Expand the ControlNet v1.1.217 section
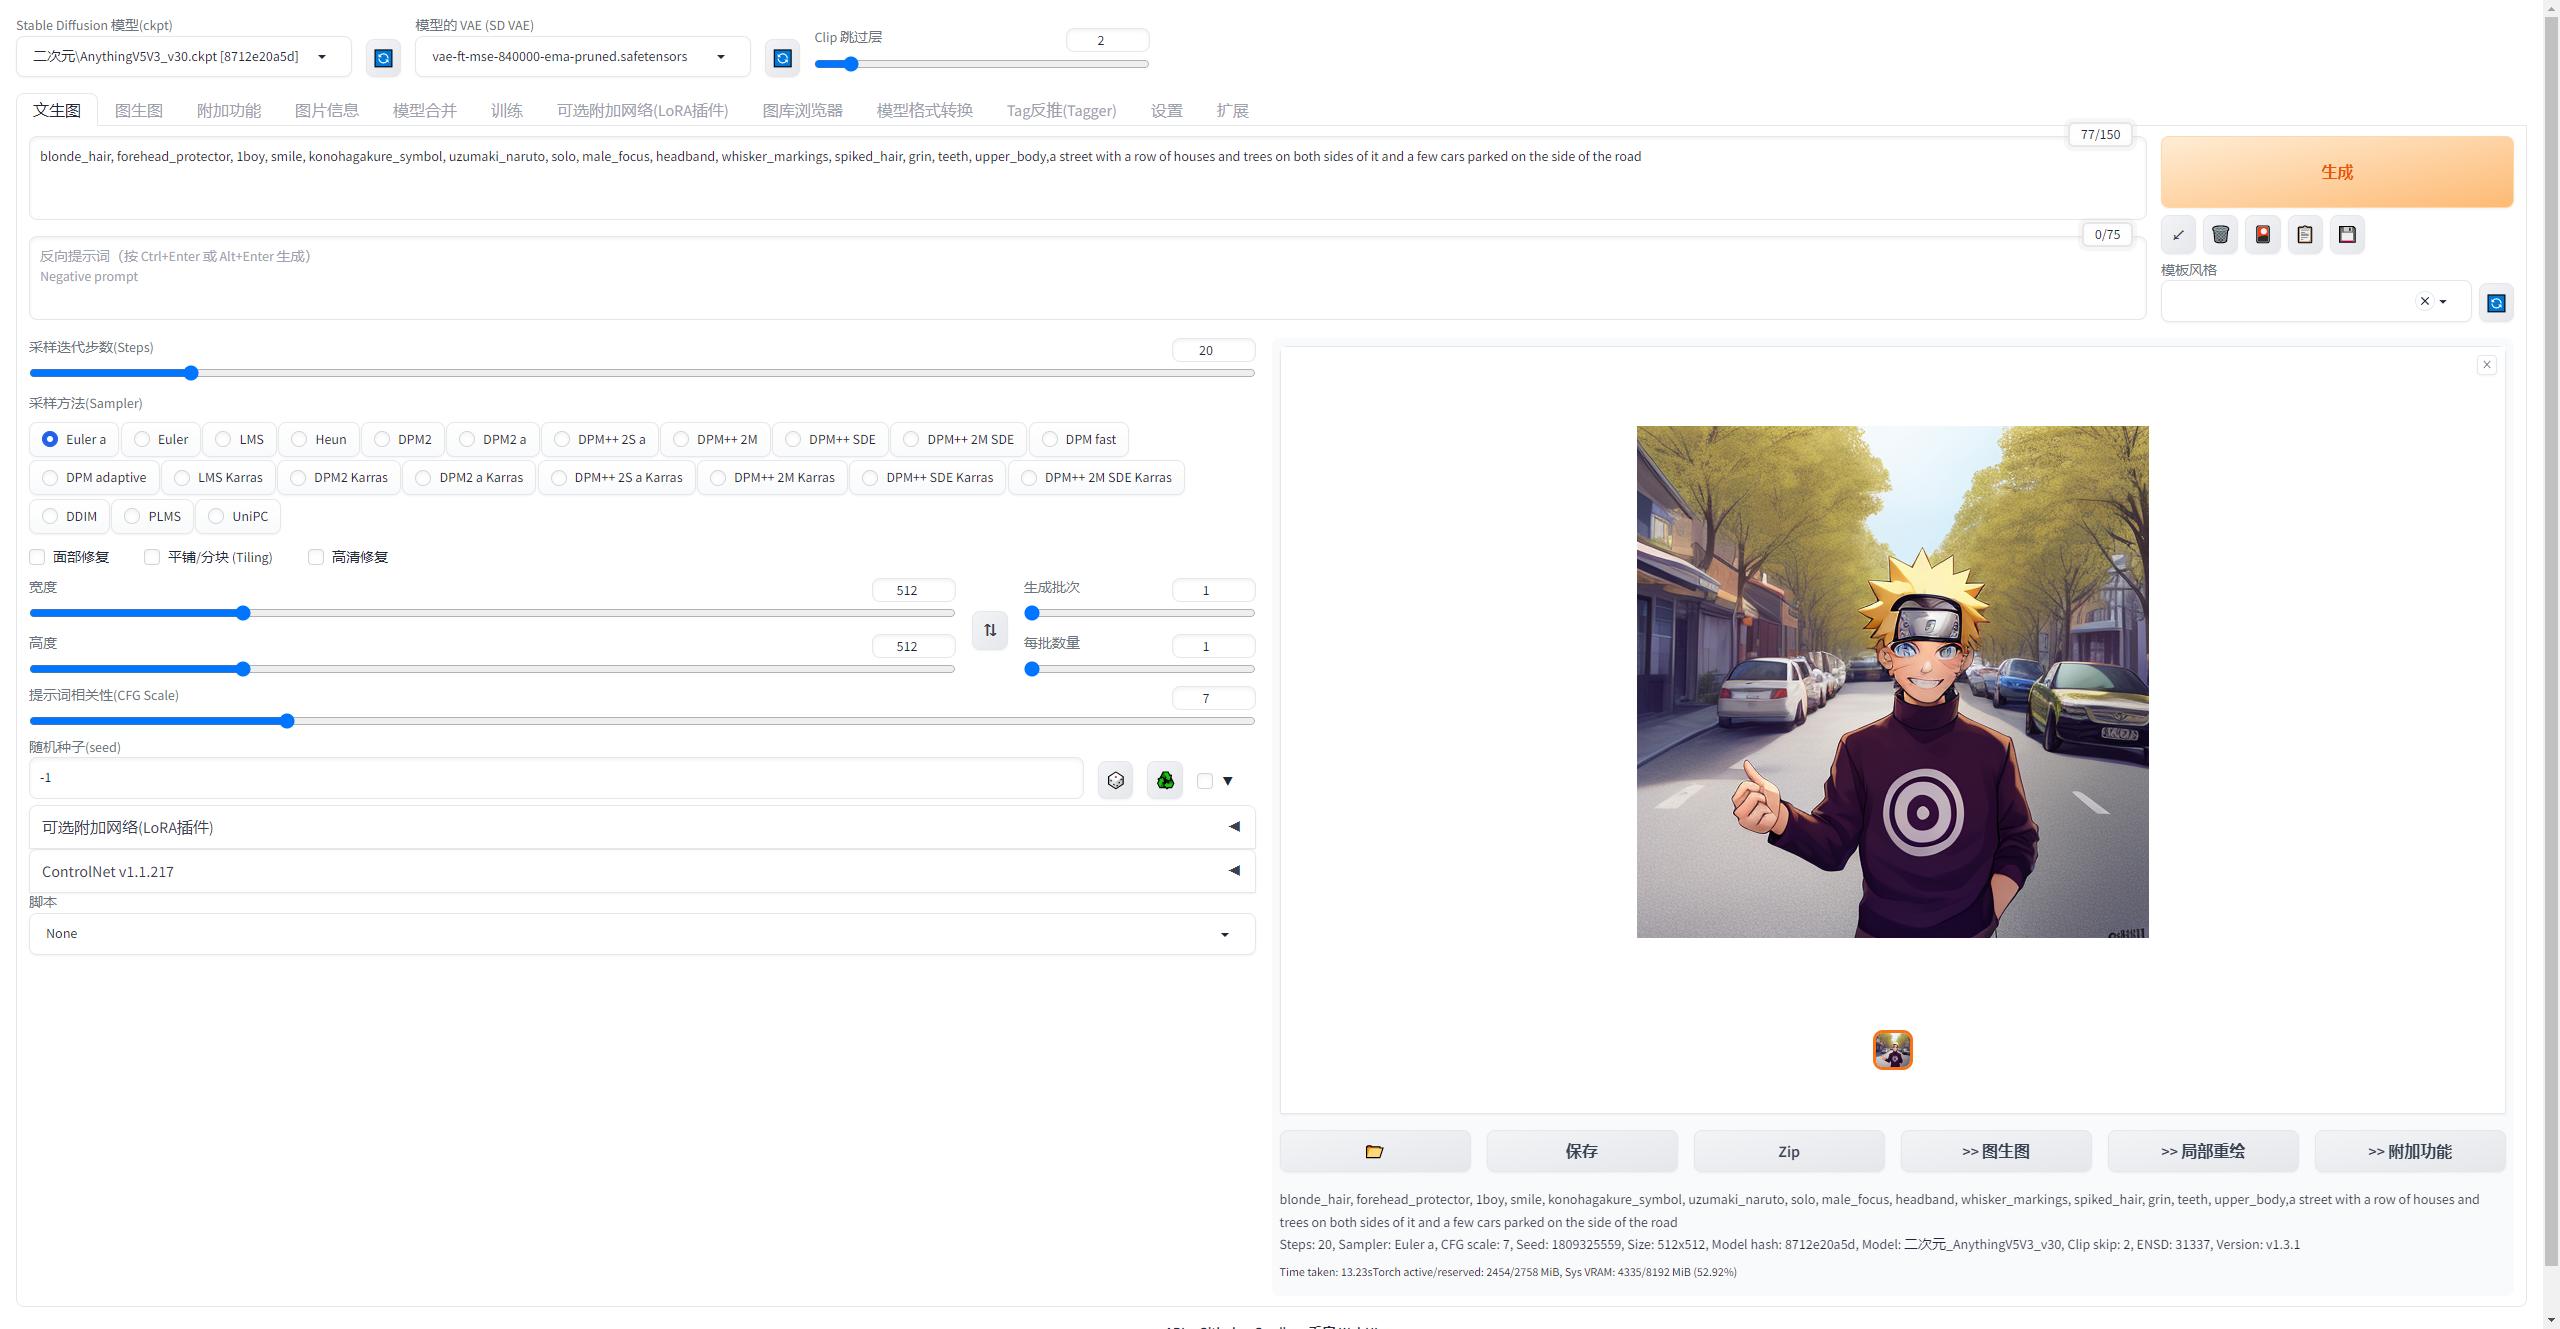2560x1329 pixels. pos(641,872)
